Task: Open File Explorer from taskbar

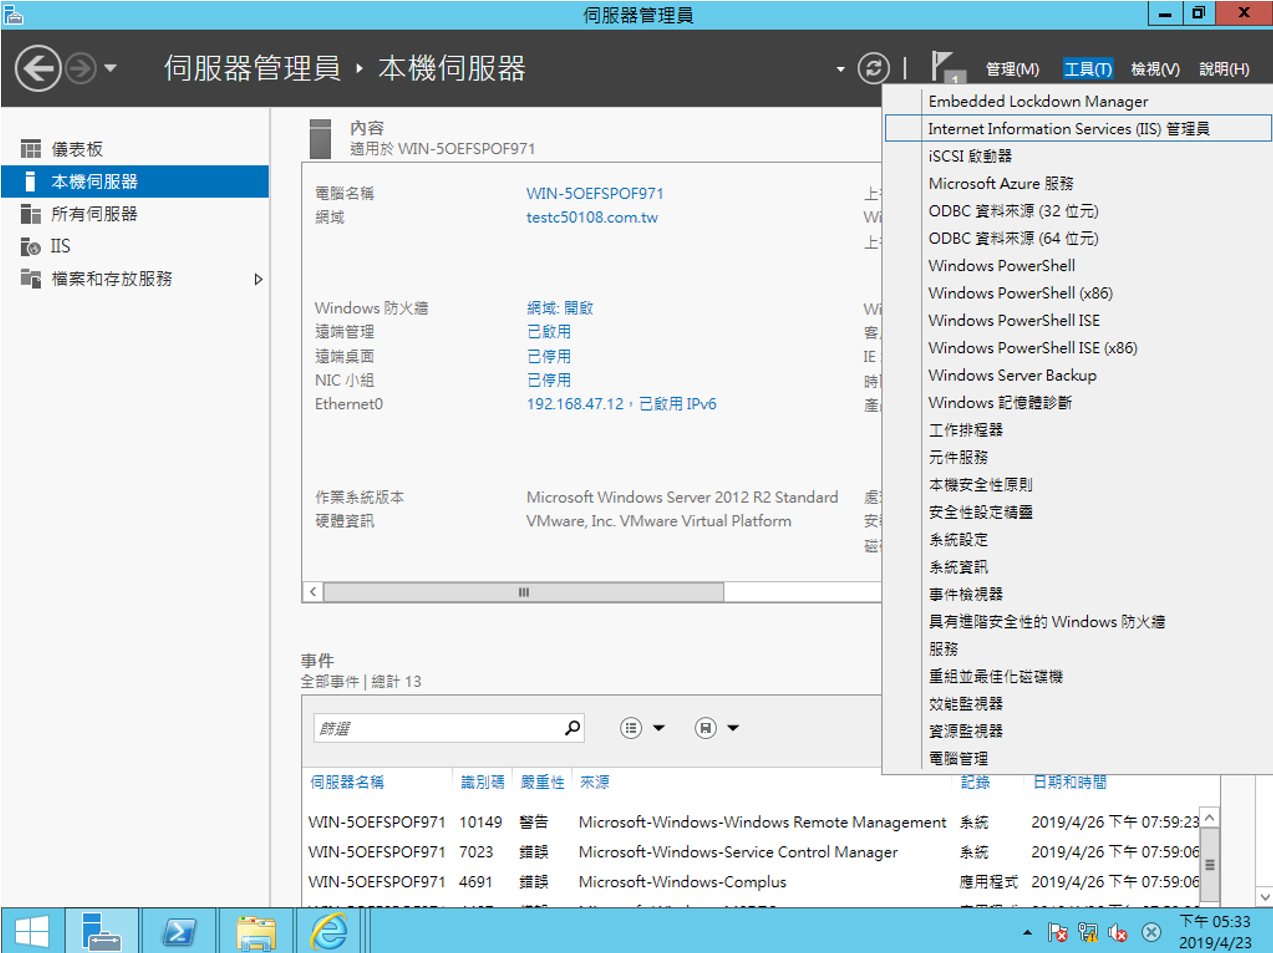Action: click(x=256, y=931)
